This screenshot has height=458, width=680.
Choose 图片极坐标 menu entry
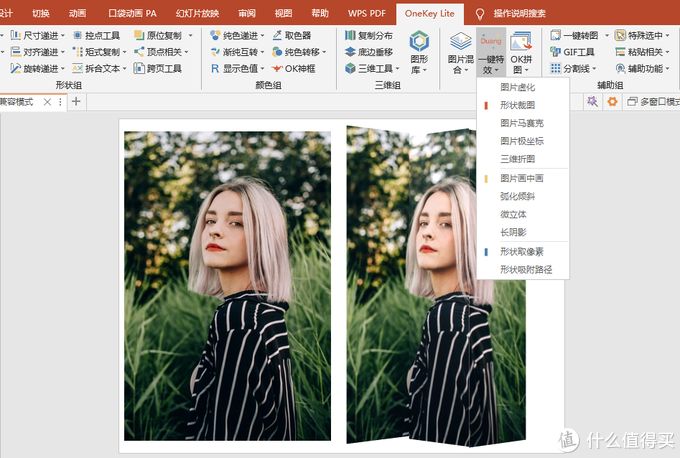tap(523, 141)
